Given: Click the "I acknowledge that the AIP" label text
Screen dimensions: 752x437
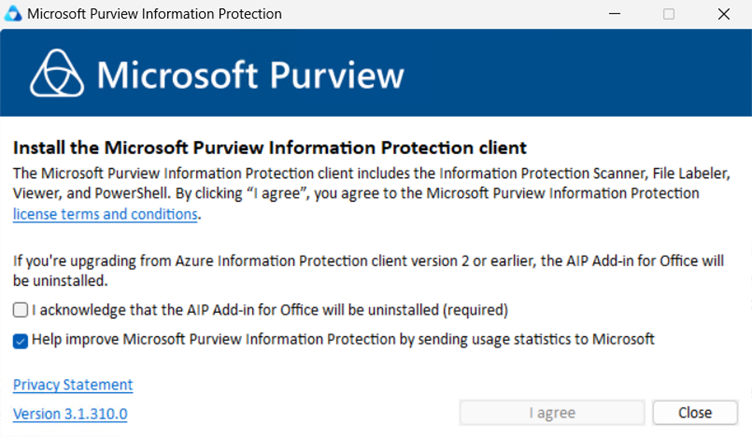Looking at the screenshot, I should (270, 310).
